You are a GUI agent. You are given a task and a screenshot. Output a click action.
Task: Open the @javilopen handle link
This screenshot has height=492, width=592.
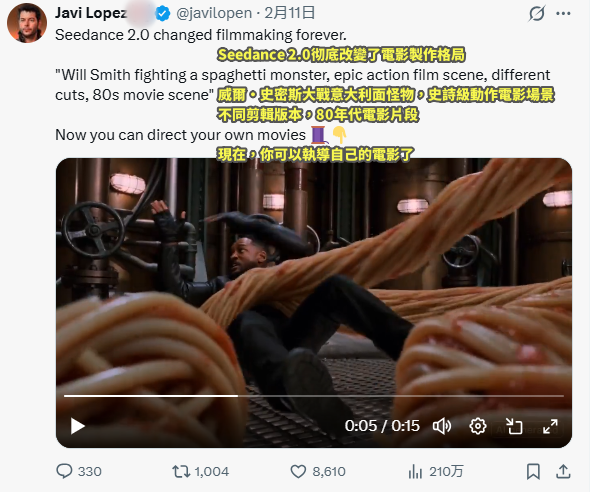214,13
